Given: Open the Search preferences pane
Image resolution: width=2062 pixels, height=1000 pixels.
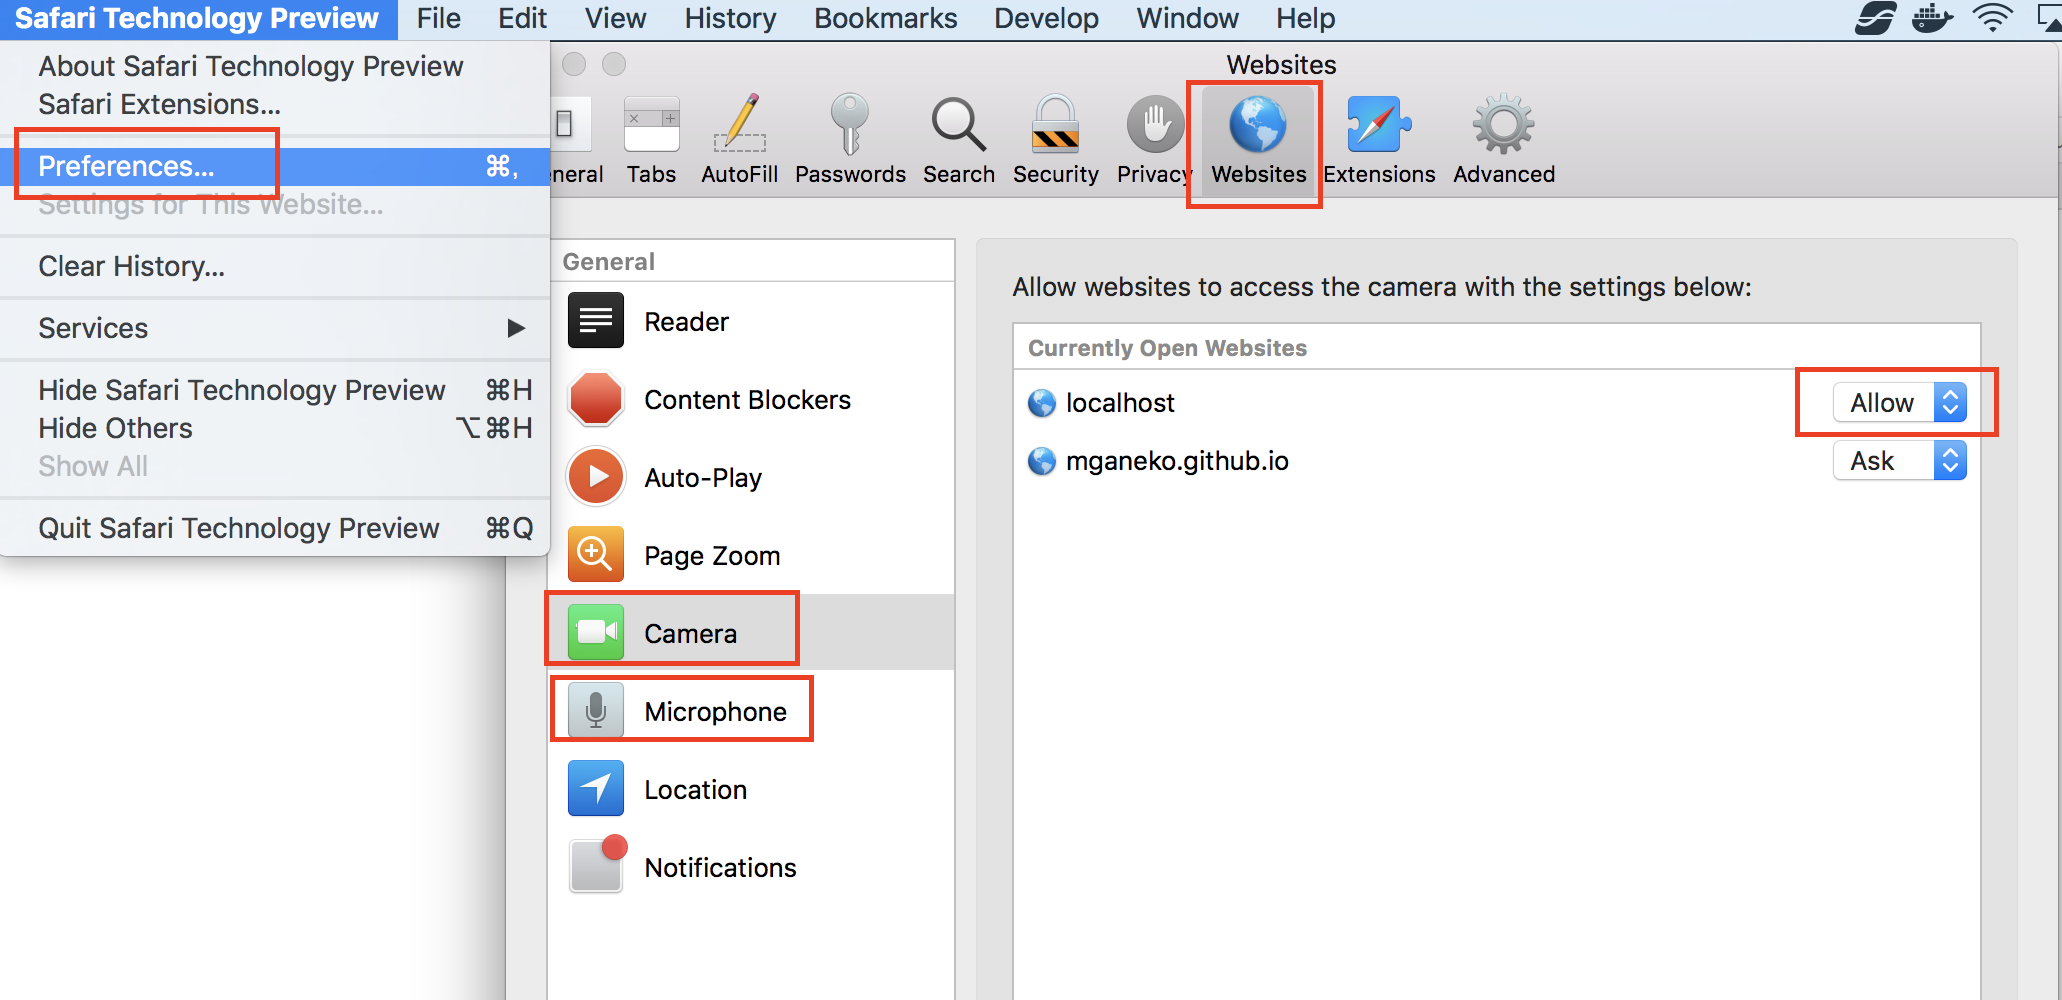Looking at the screenshot, I should 959,141.
